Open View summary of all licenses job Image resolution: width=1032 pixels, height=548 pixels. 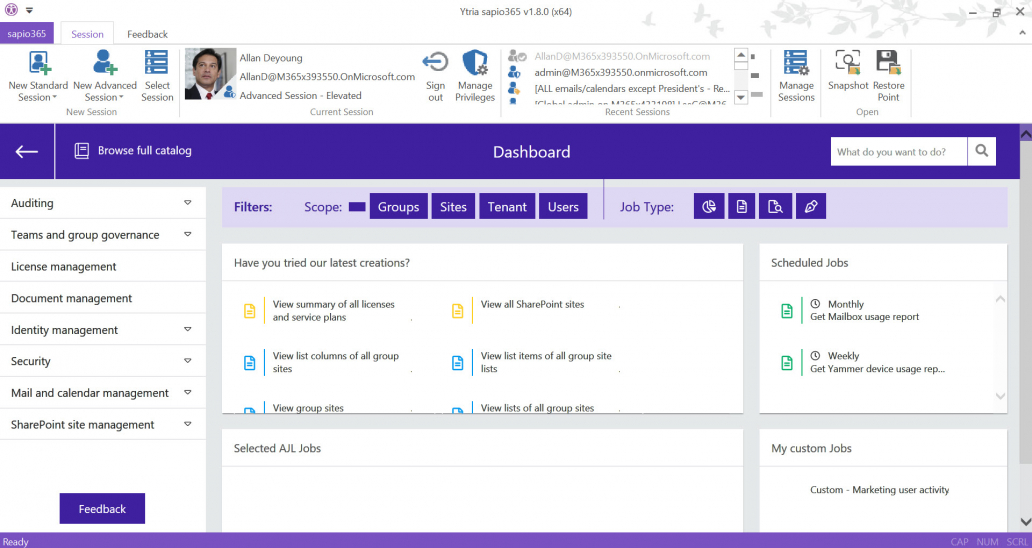[333, 311]
